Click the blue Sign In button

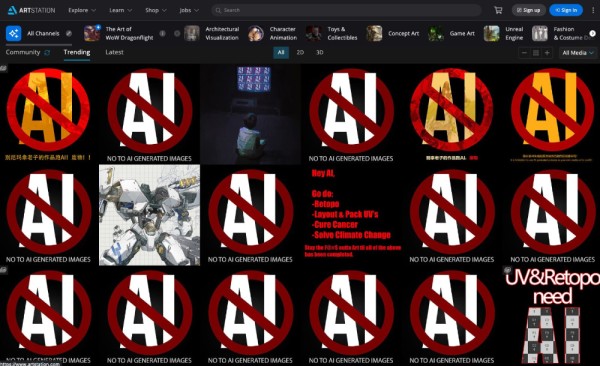[566, 10]
